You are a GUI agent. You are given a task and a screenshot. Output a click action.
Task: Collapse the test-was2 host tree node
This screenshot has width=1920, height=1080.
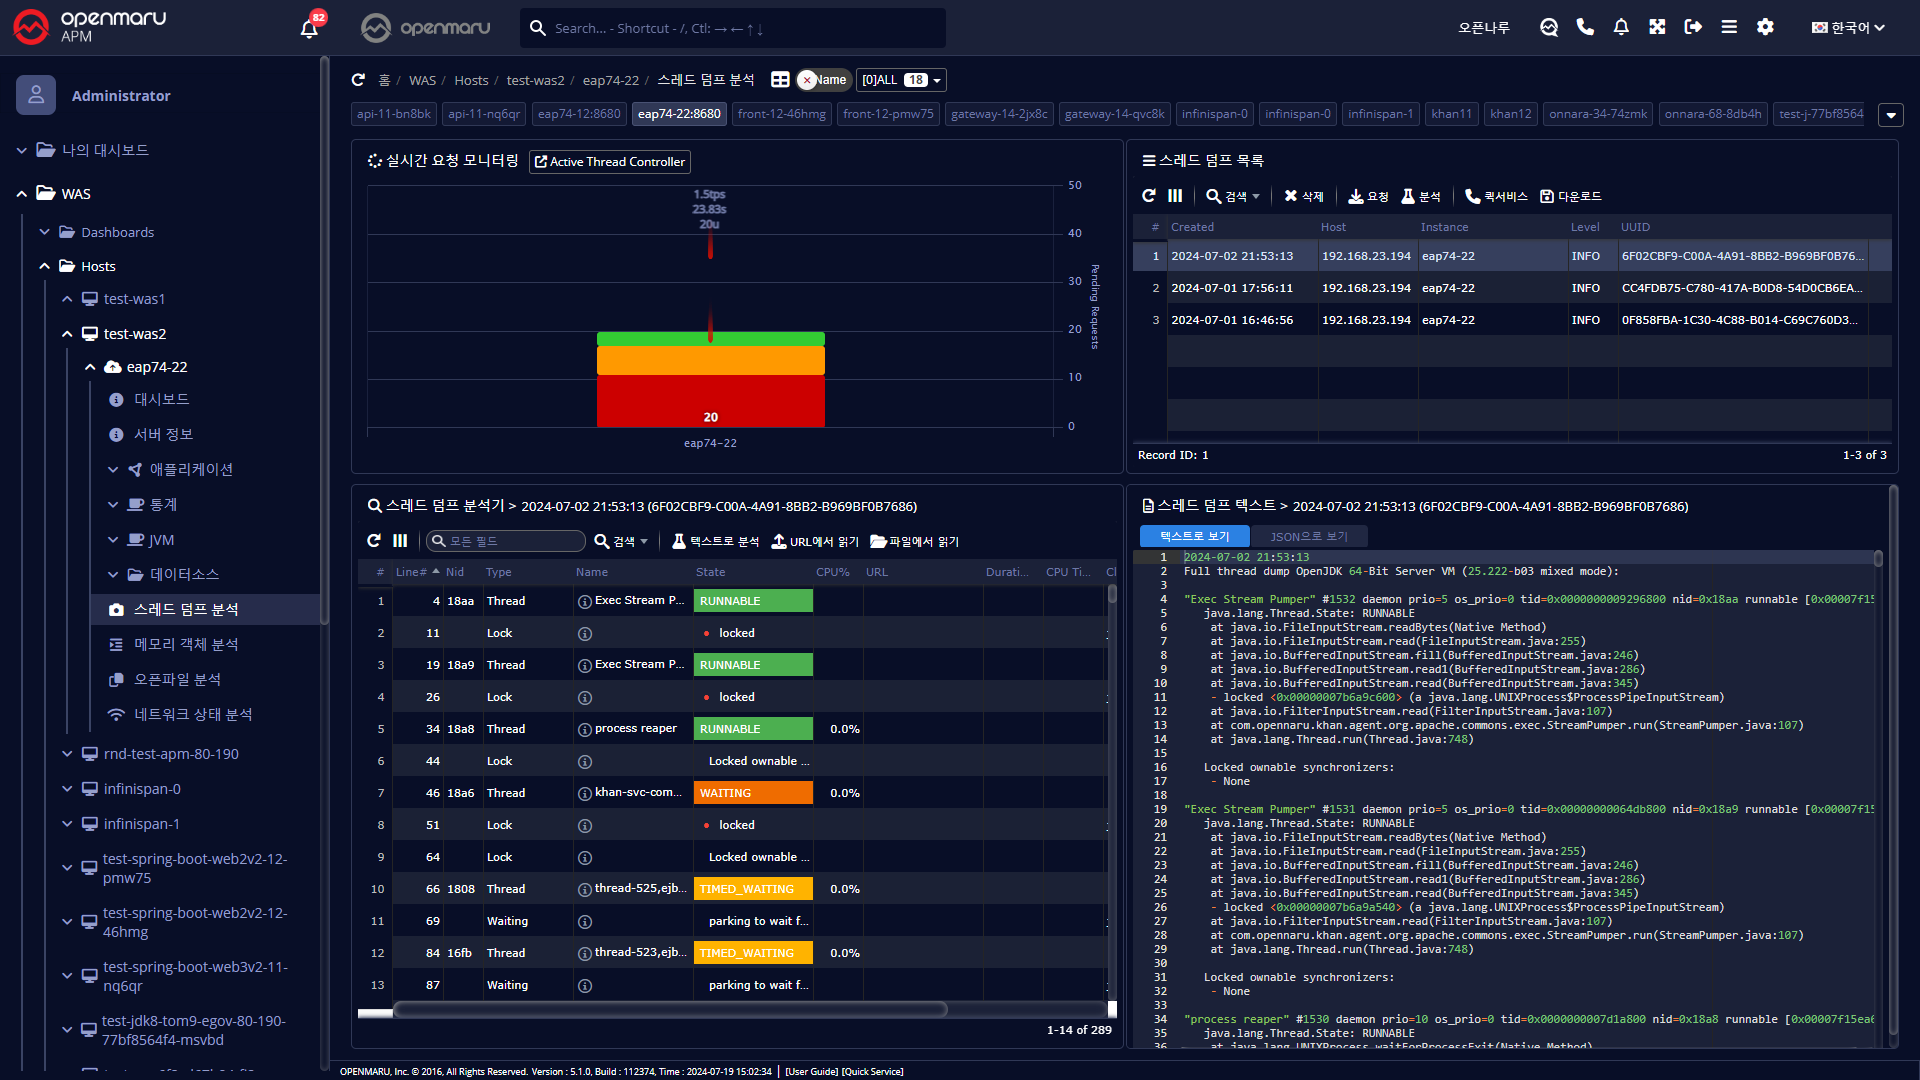(67, 334)
